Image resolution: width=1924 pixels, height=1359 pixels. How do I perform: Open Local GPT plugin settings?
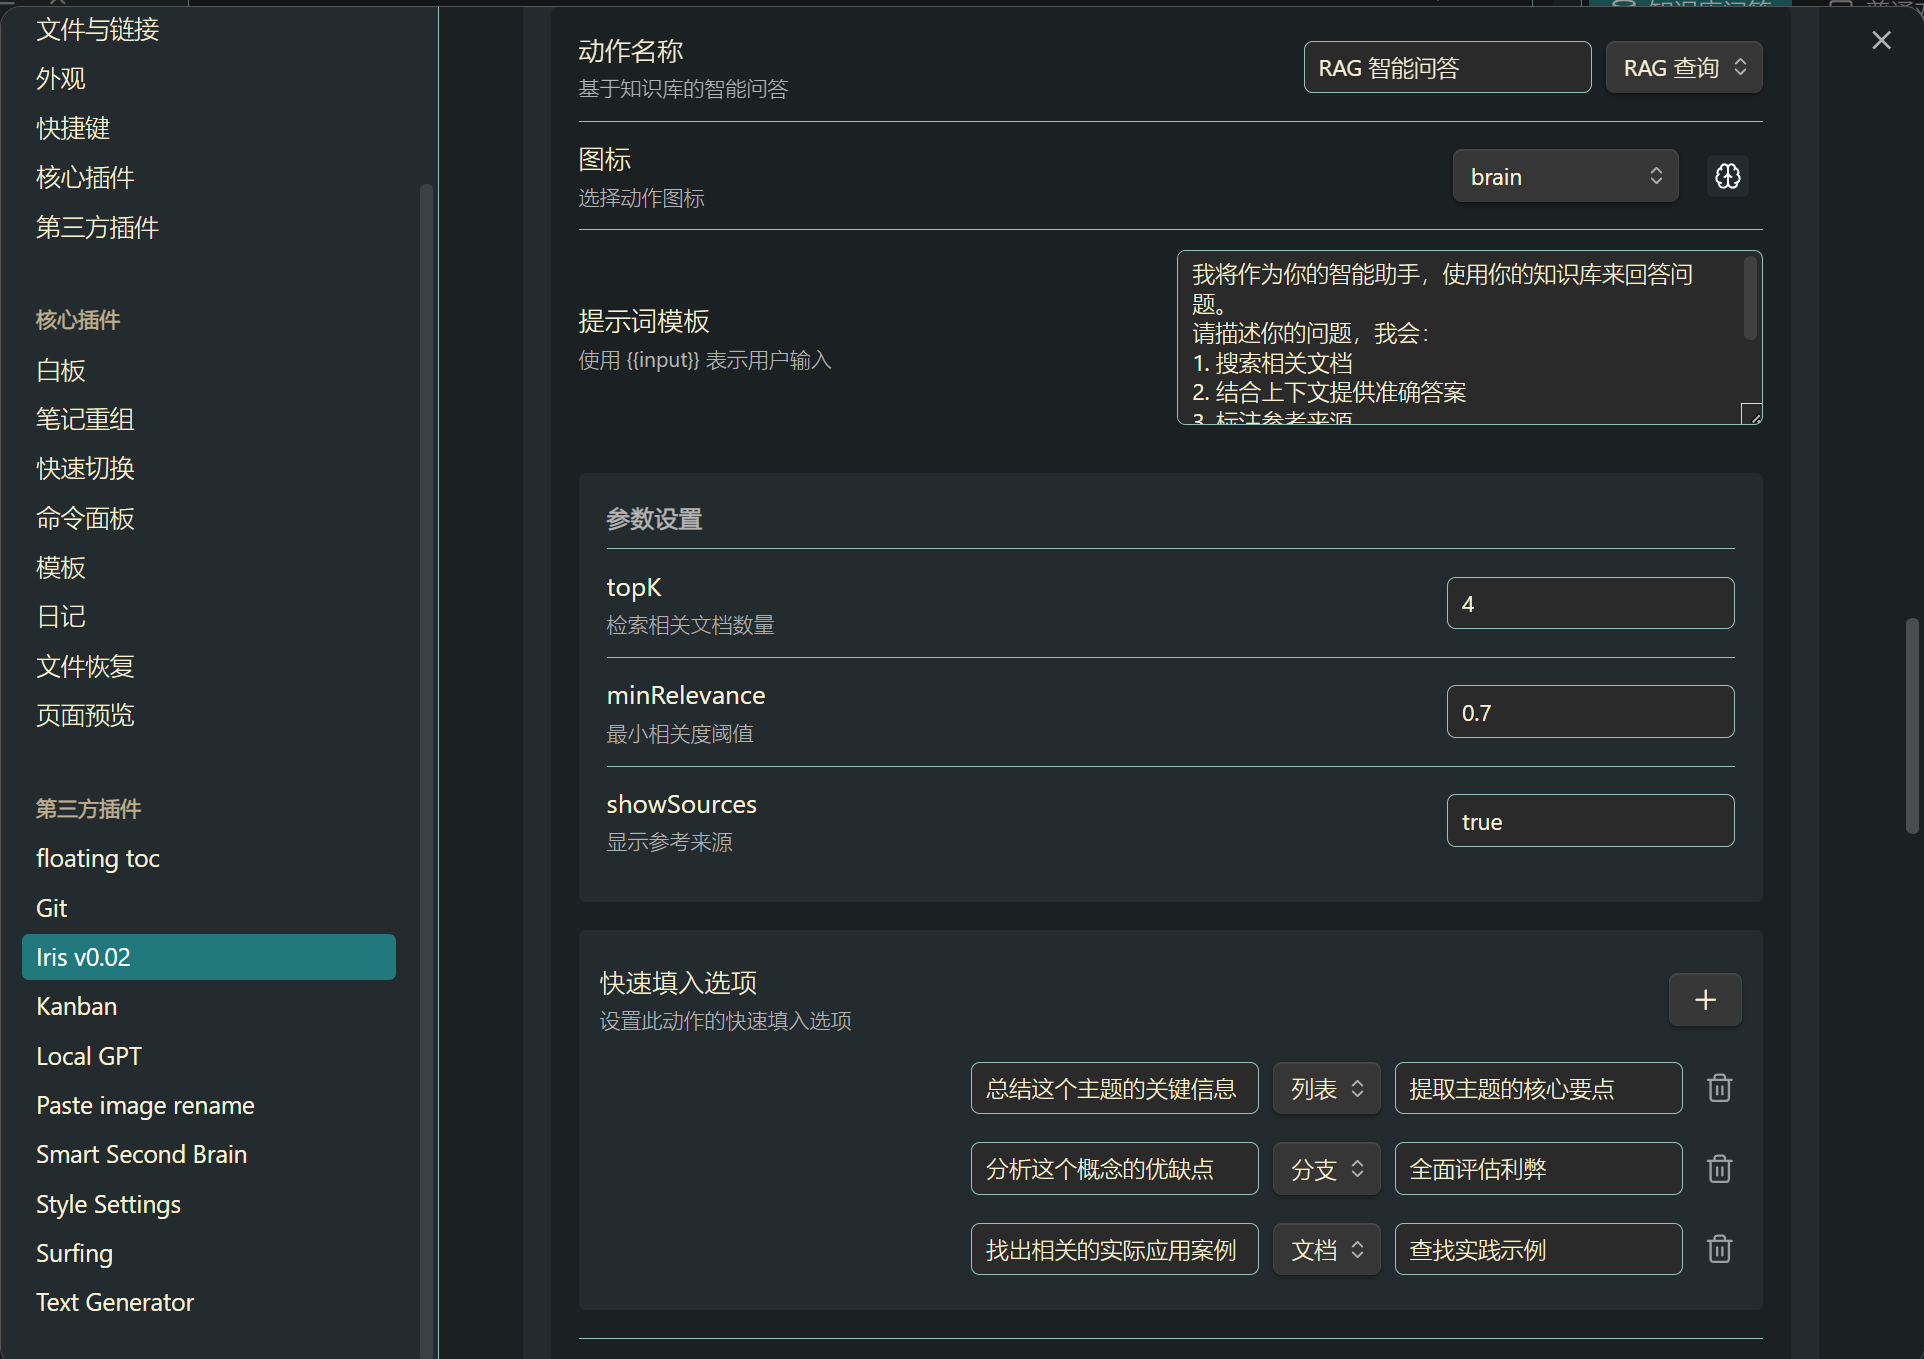208,1056
